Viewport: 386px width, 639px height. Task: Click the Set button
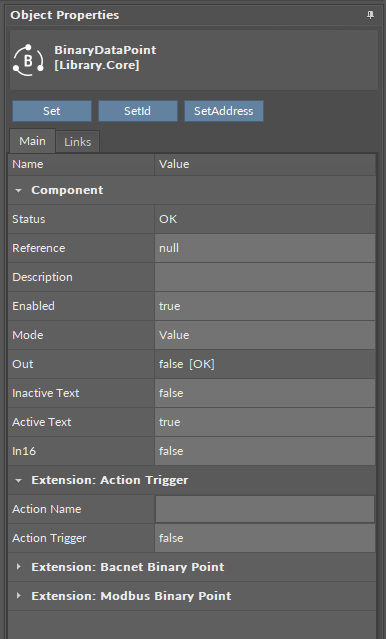click(52, 111)
